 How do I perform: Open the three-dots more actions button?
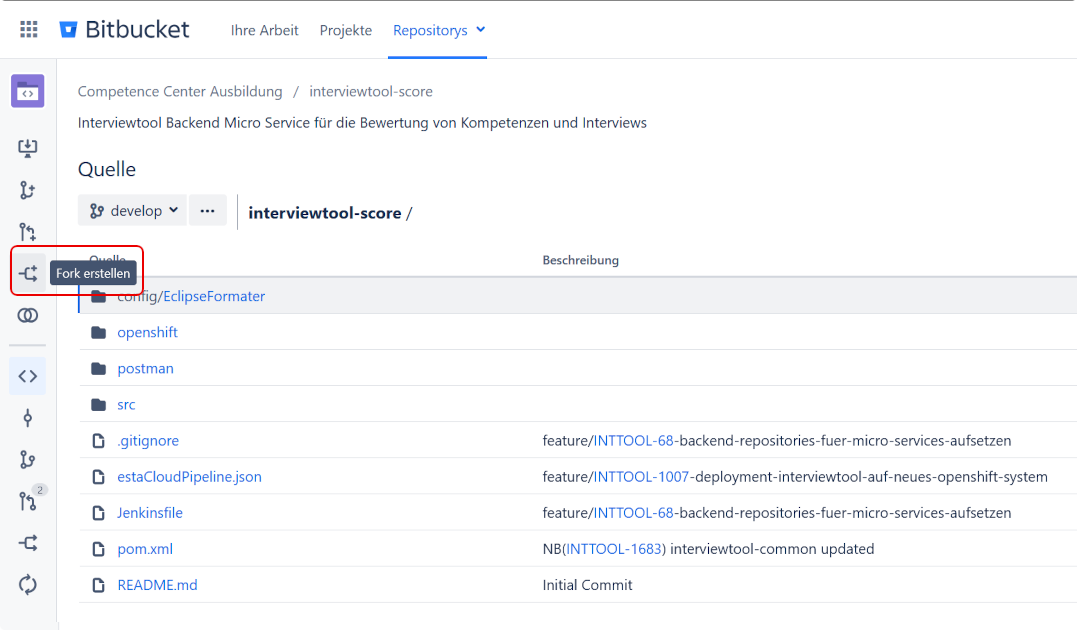click(207, 211)
